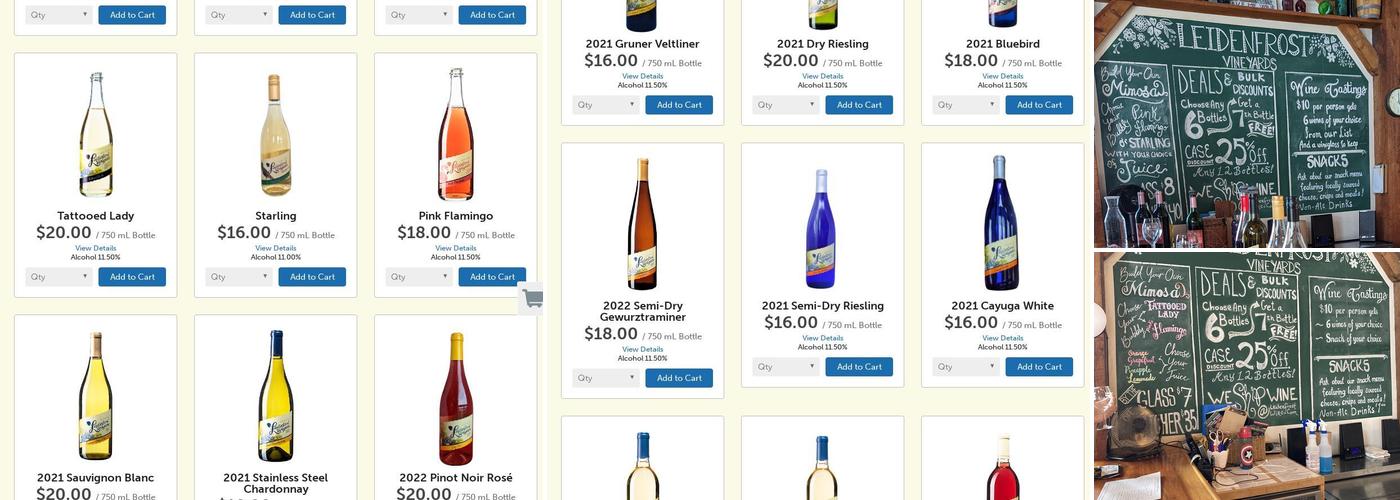The height and width of the screenshot is (500, 1400).
Task: Click the 2021 Sauvignon Blanc bottle image
Action: [x=96, y=396]
